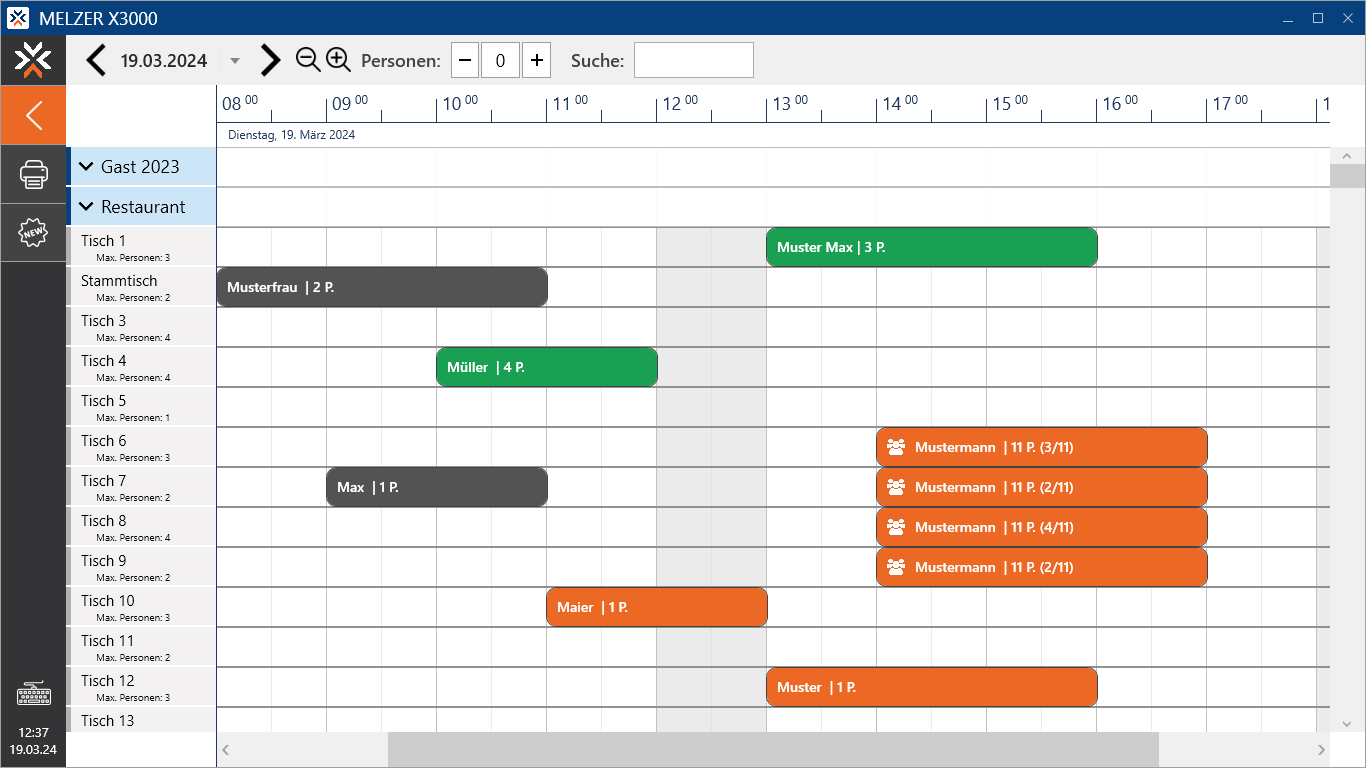This screenshot has height=768, width=1366.
Task: Click the orange back arrow button
Action: coord(33,115)
